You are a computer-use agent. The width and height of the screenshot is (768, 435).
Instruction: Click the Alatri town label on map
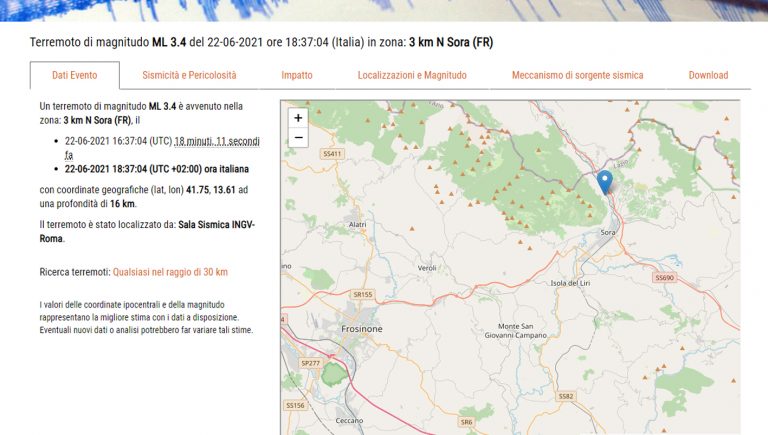coord(357,225)
